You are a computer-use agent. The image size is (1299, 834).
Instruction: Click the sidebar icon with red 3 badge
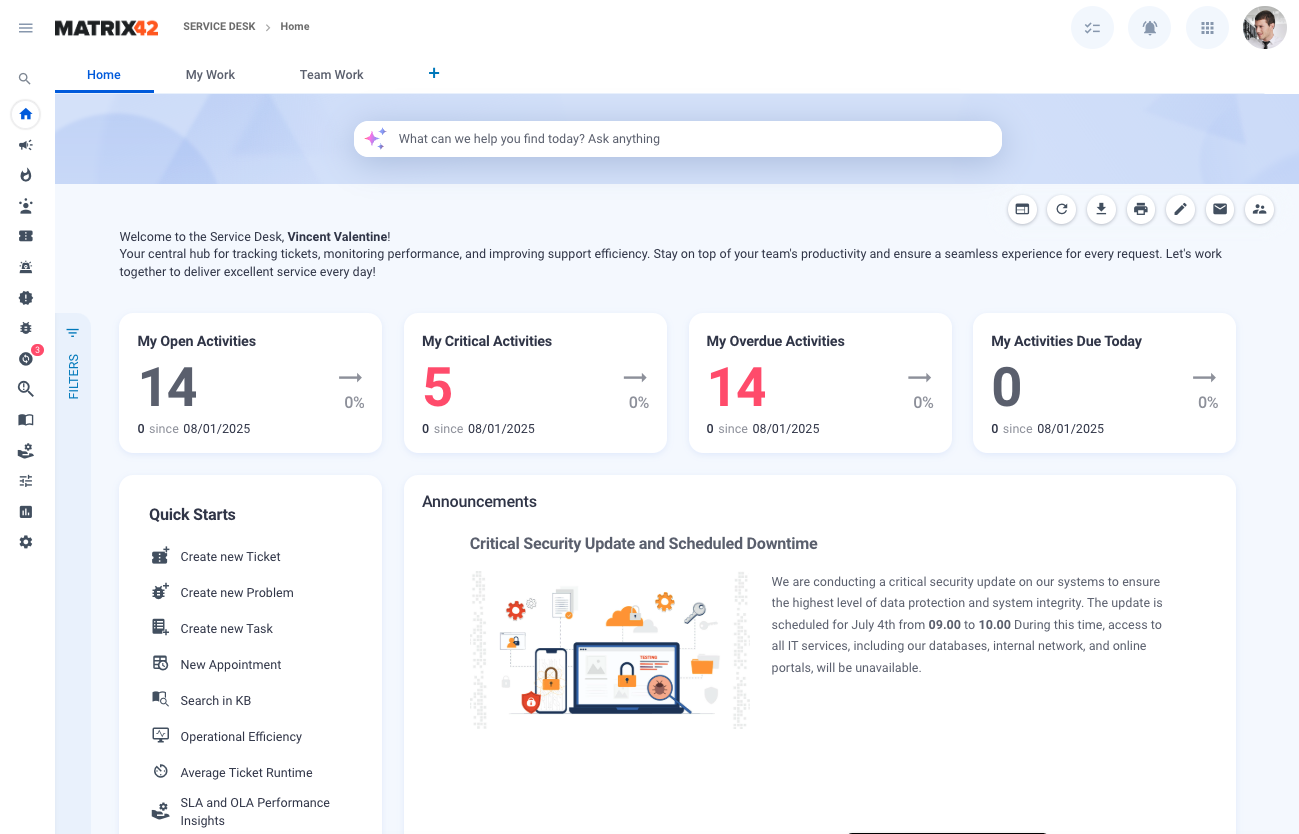(x=26, y=358)
